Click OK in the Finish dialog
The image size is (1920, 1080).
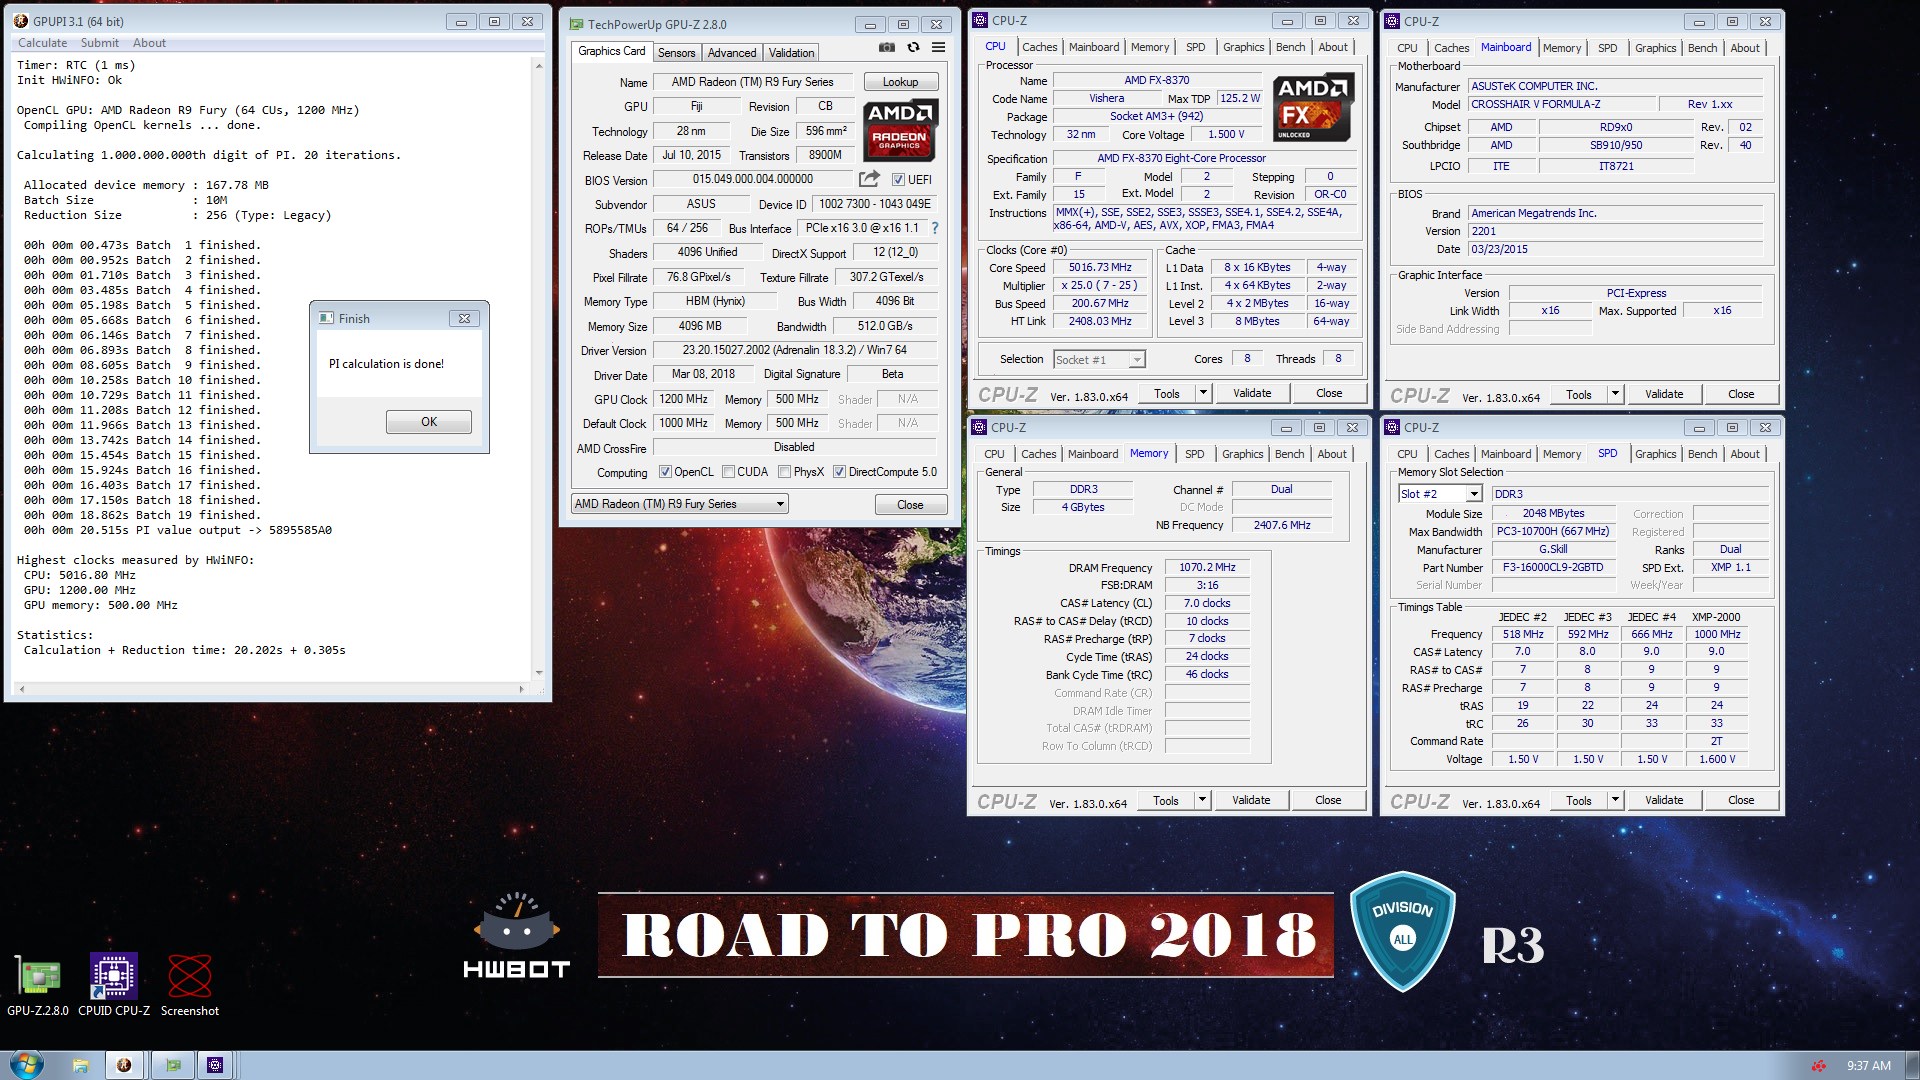pos(429,422)
